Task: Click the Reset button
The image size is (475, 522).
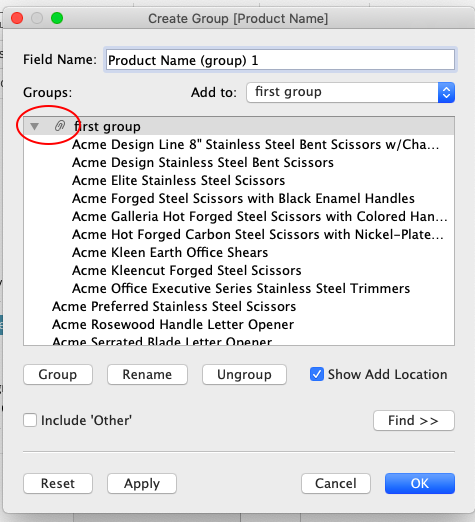Action: [58, 483]
